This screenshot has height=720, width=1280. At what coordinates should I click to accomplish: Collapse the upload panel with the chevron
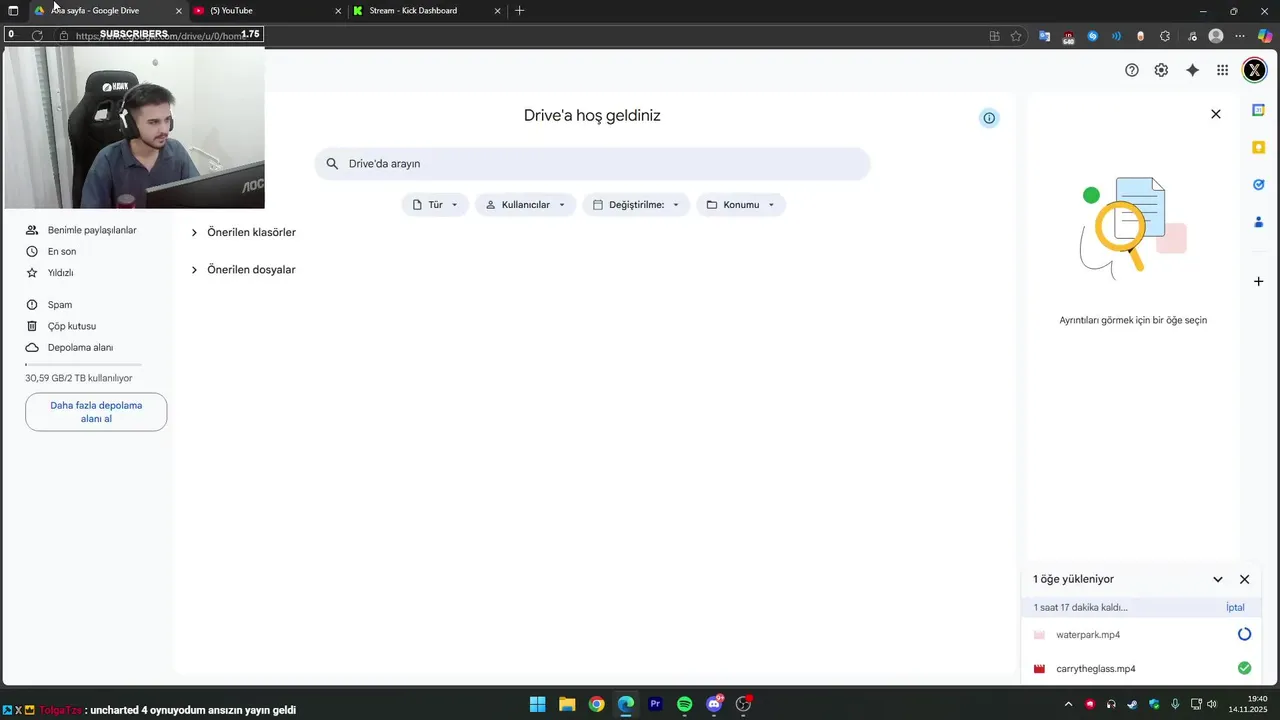[1218, 579]
